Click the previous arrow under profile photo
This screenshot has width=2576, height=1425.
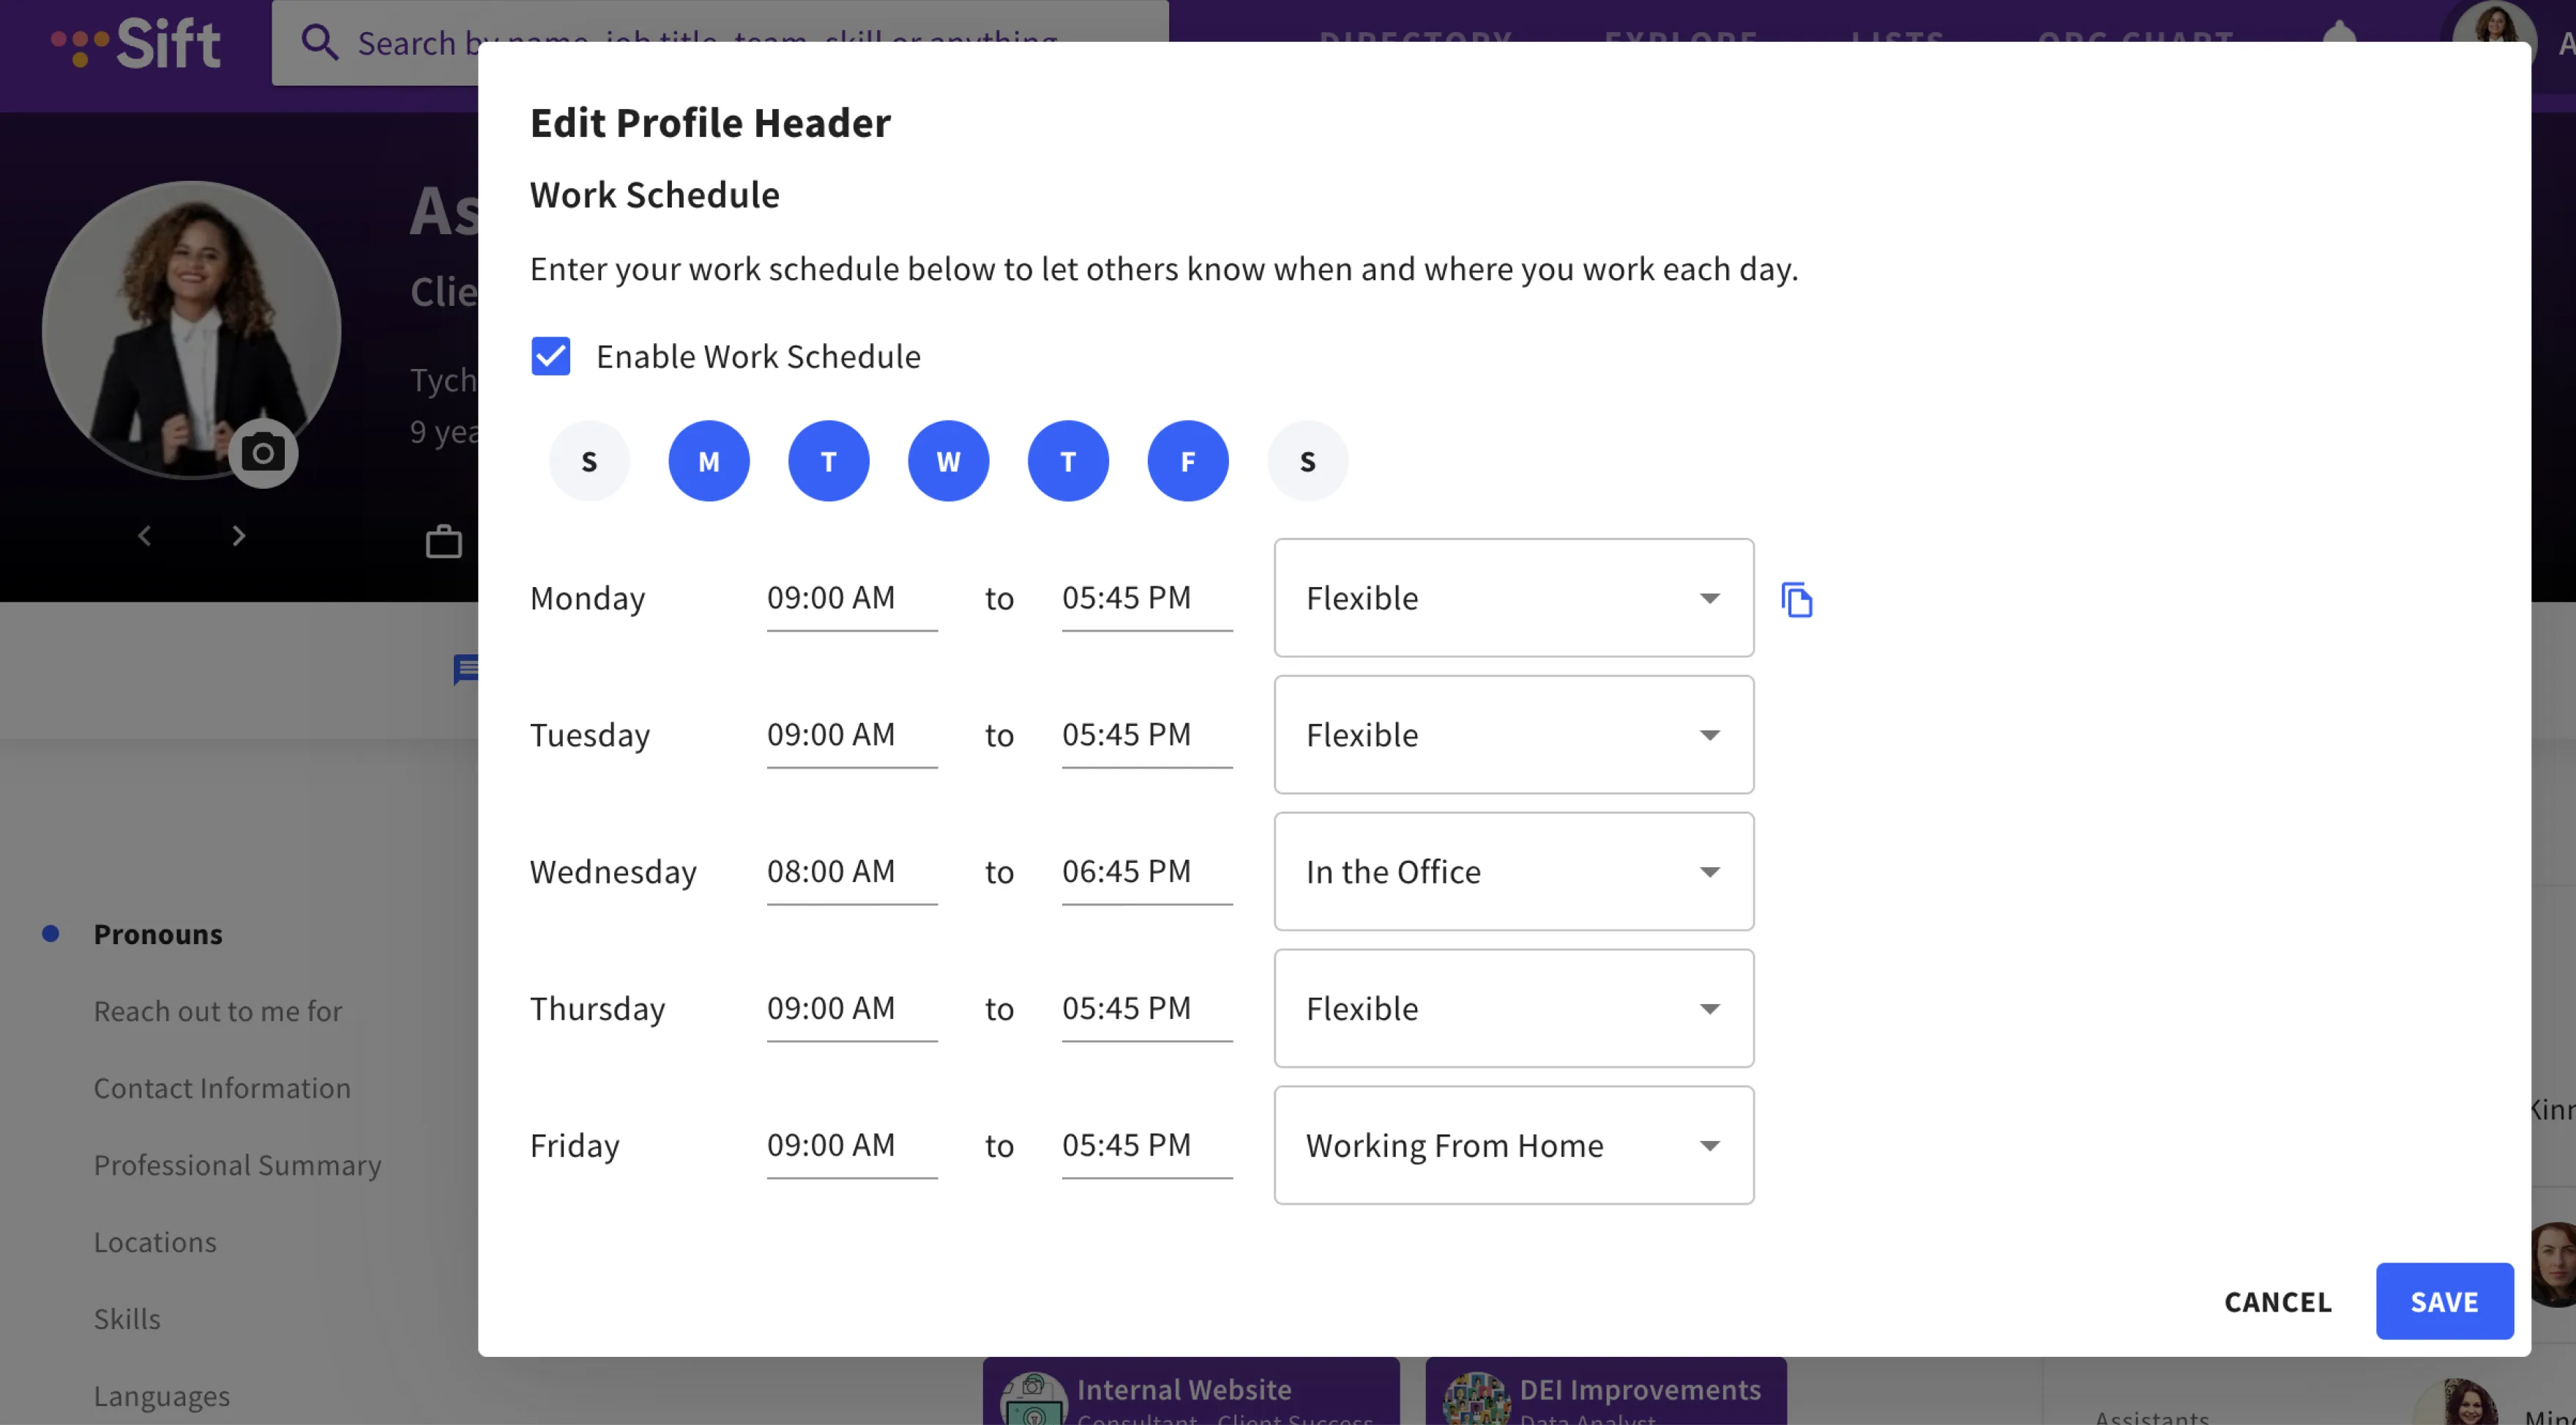(x=145, y=536)
